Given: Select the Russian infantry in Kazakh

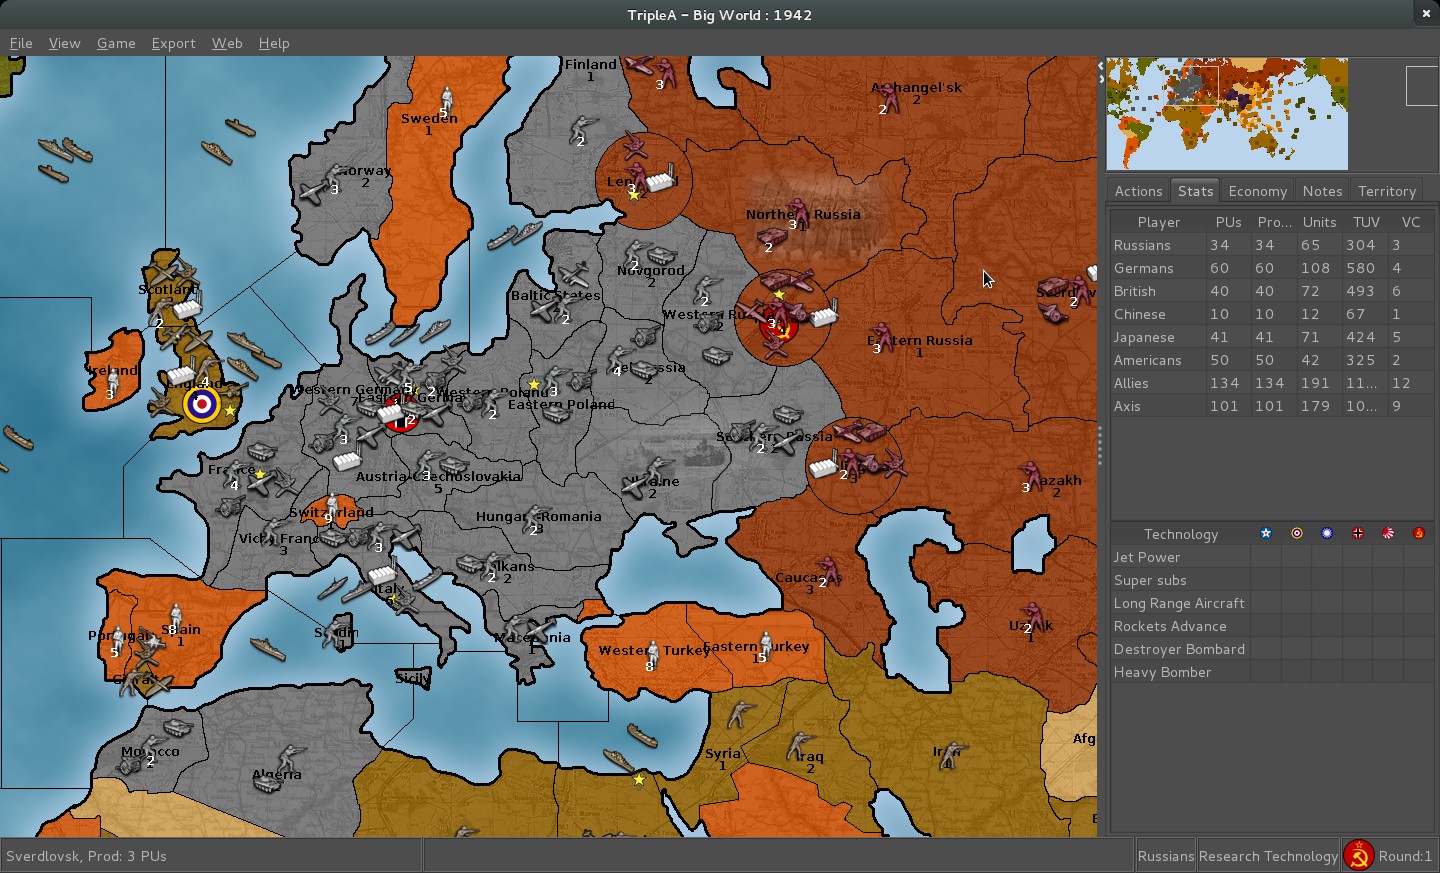Looking at the screenshot, I should coord(1031,474).
